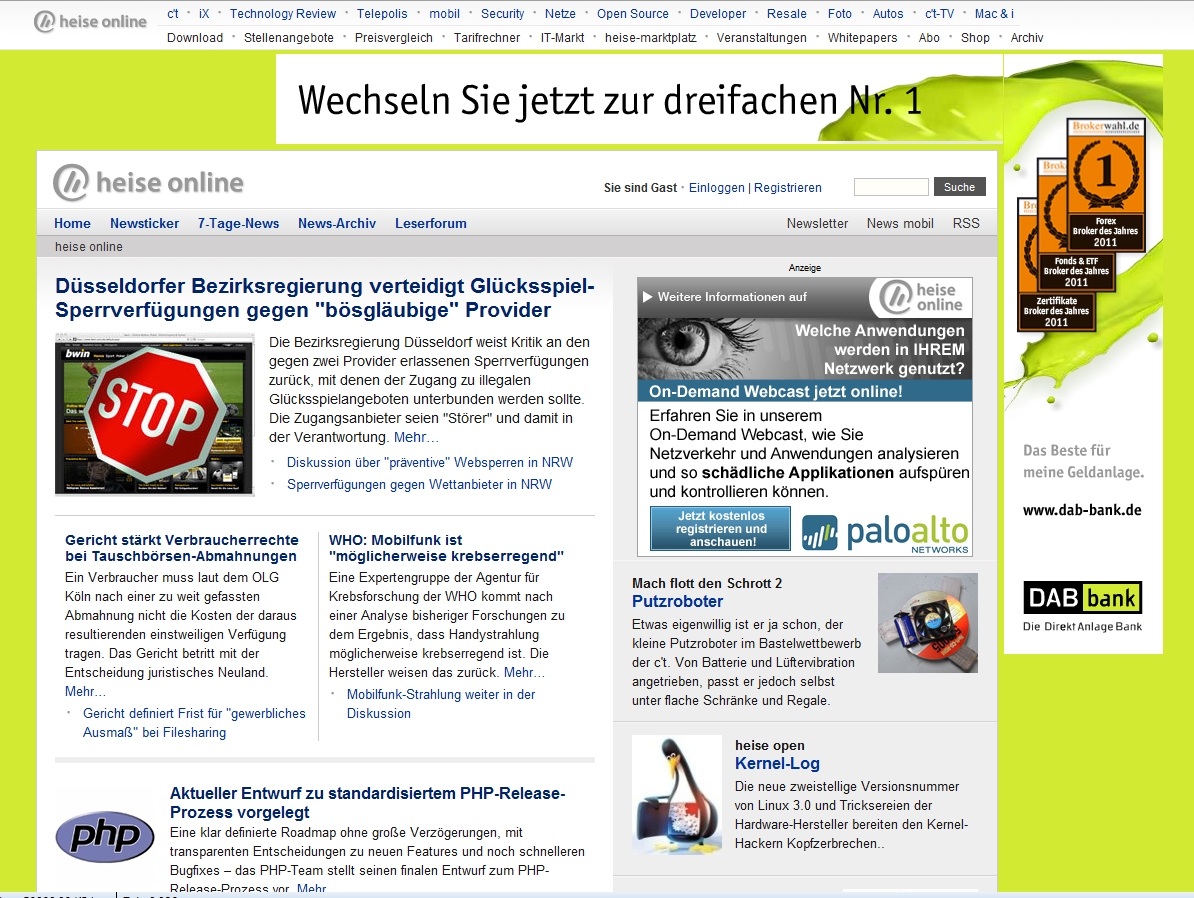This screenshot has height=898, width=1194.
Task: Click the palo alto networks logo
Action: [x=886, y=532]
